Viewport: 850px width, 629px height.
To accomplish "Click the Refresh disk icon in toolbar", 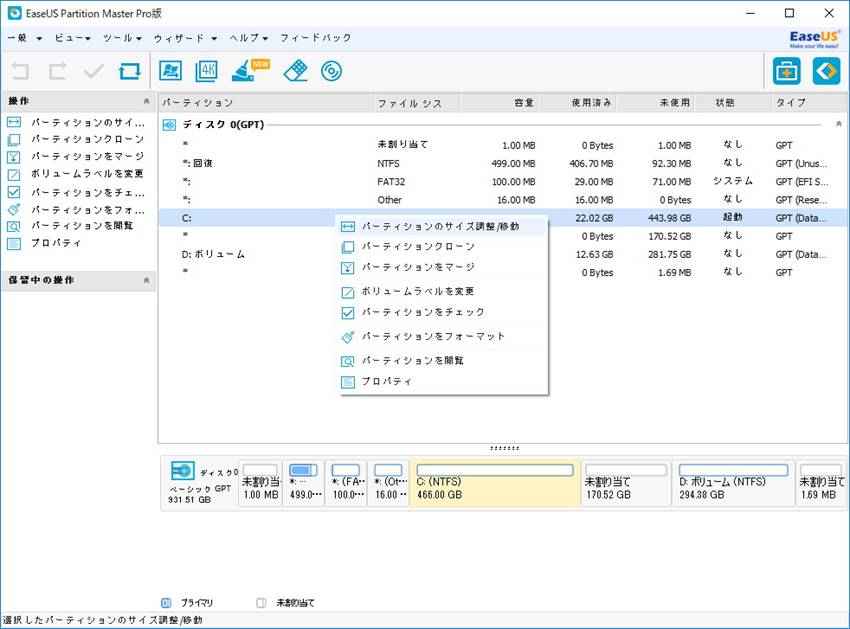I will tap(130, 71).
